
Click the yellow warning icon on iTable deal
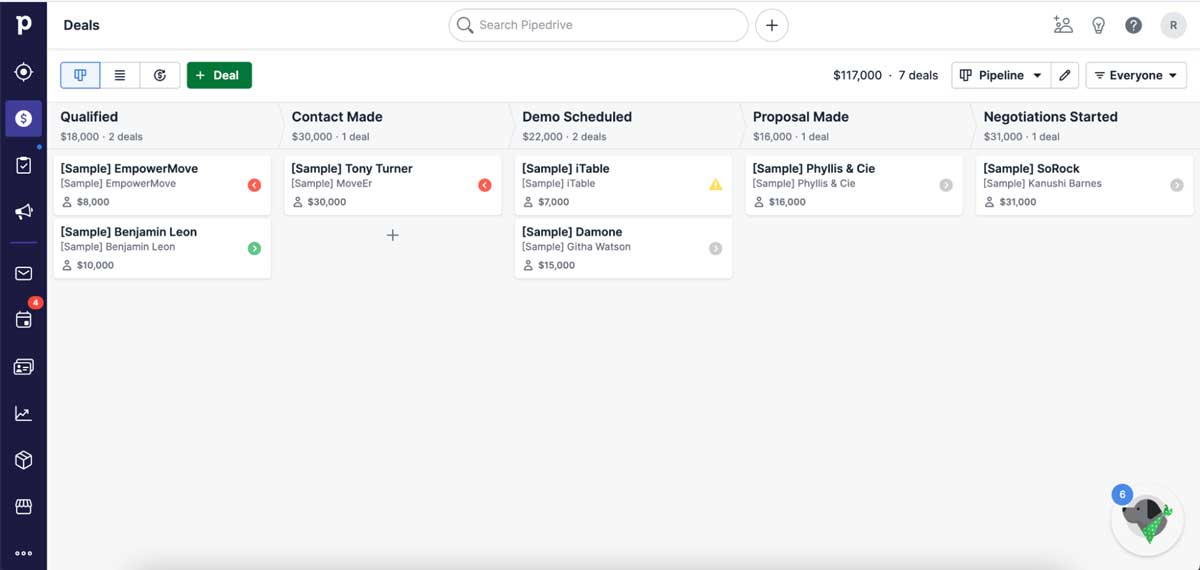(715, 185)
